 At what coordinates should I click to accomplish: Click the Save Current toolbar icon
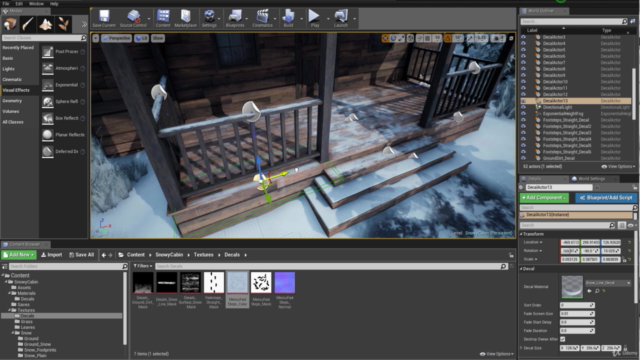click(x=104, y=19)
